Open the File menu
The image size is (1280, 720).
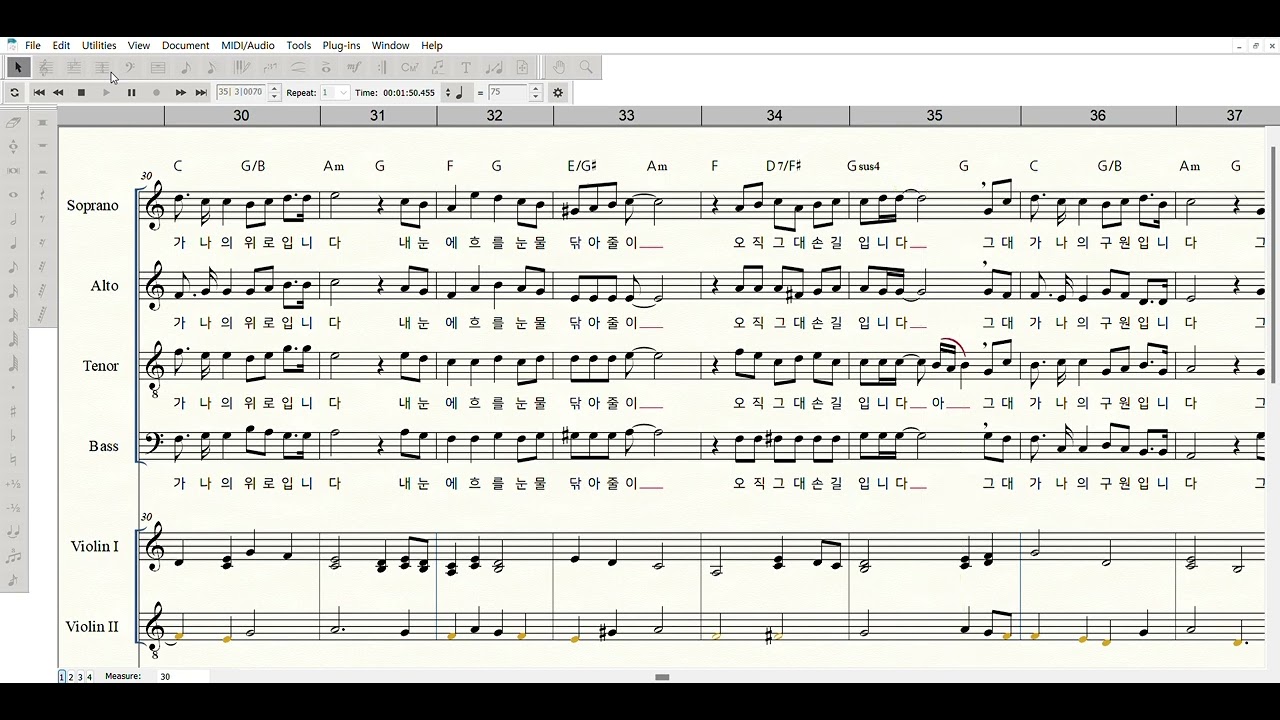pyautogui.click(x=33, y=45)
